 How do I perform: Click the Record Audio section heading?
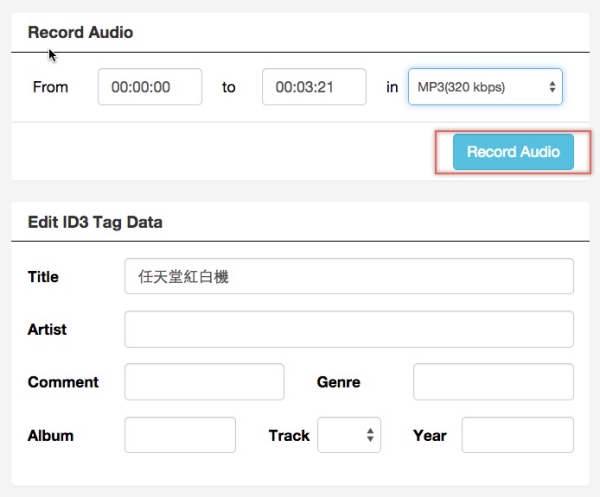click(x=80, y=32)
